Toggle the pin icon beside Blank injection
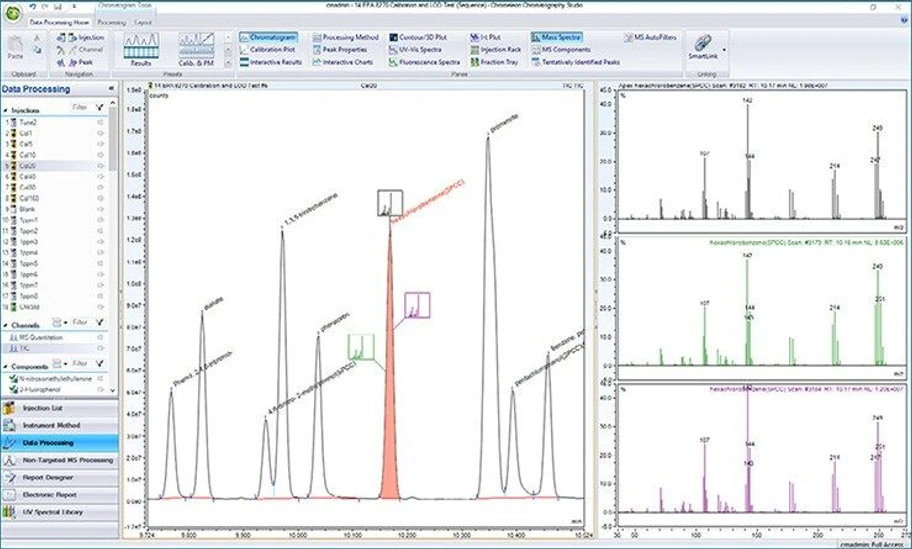This screenshot has height=549, width=912. coord(100,209)
